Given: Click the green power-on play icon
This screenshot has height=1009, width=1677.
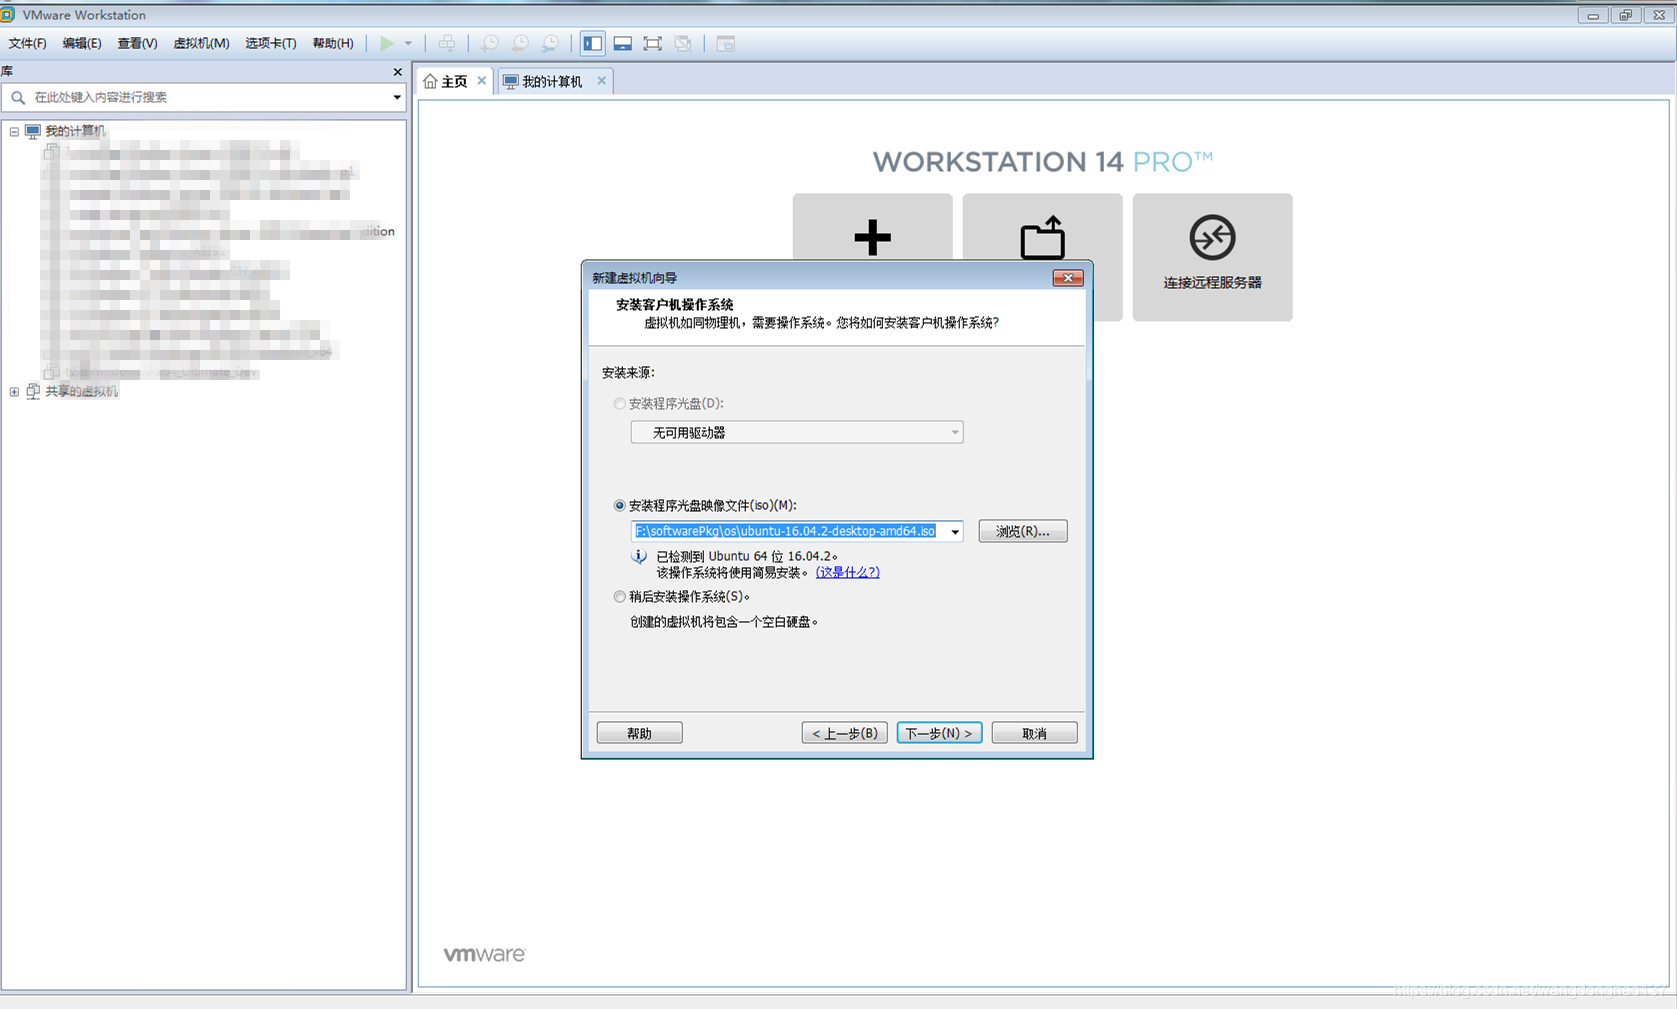Looking at the screenshot, I should (387, 43).
